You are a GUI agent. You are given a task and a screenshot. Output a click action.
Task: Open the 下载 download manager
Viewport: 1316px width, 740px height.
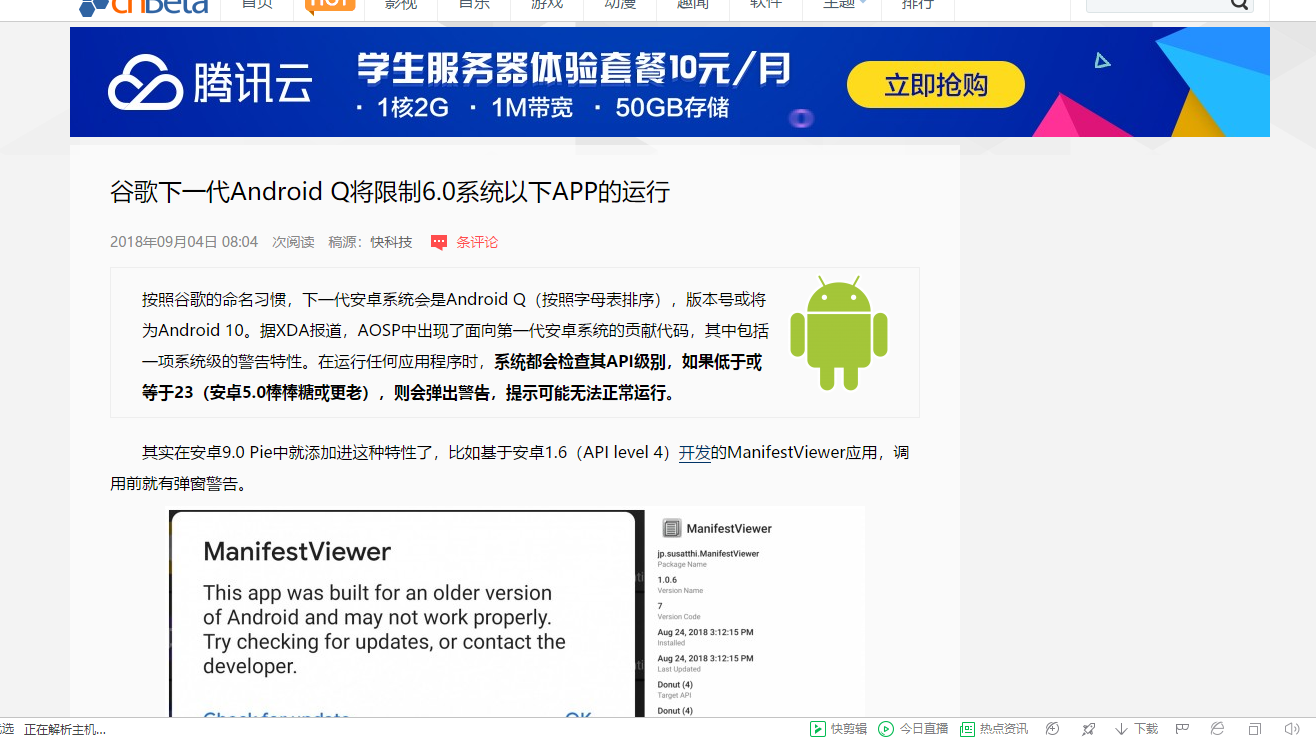click(x=1136, y=729)
